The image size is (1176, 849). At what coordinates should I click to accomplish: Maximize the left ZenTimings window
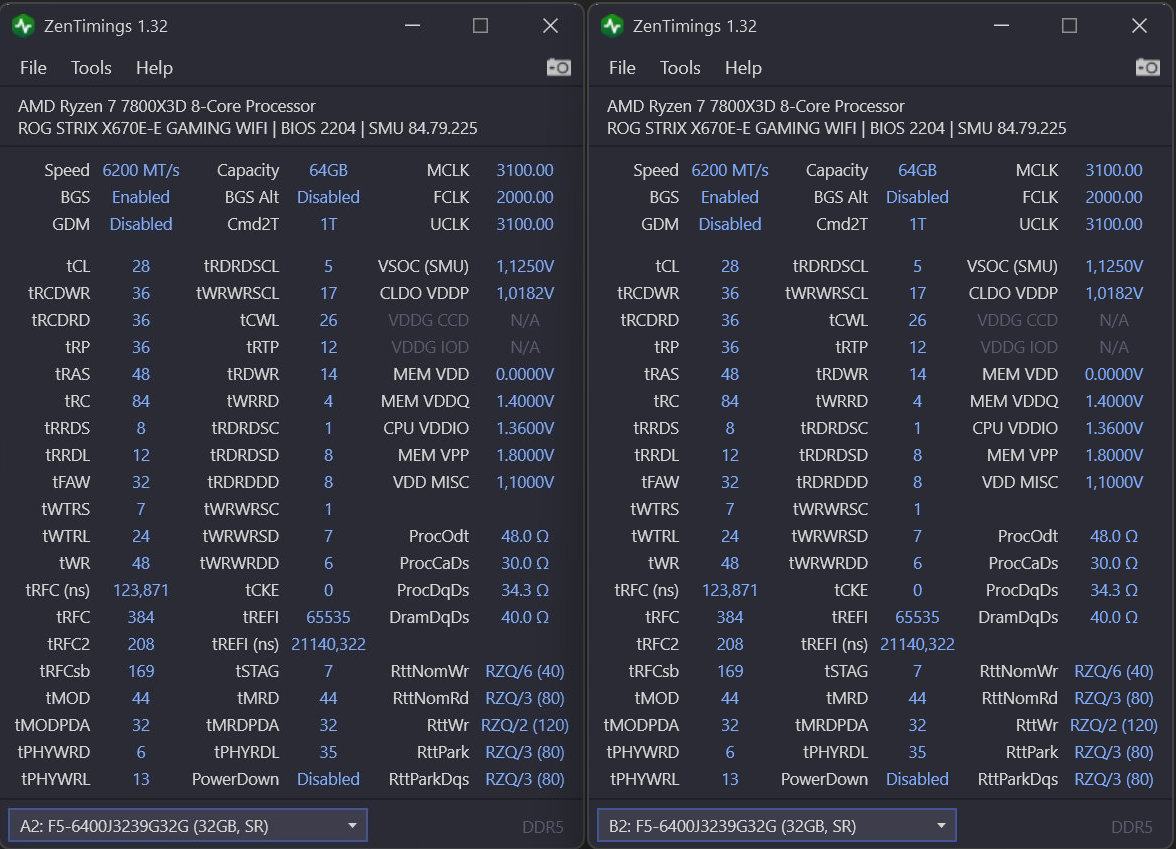(x=480, y=26)
